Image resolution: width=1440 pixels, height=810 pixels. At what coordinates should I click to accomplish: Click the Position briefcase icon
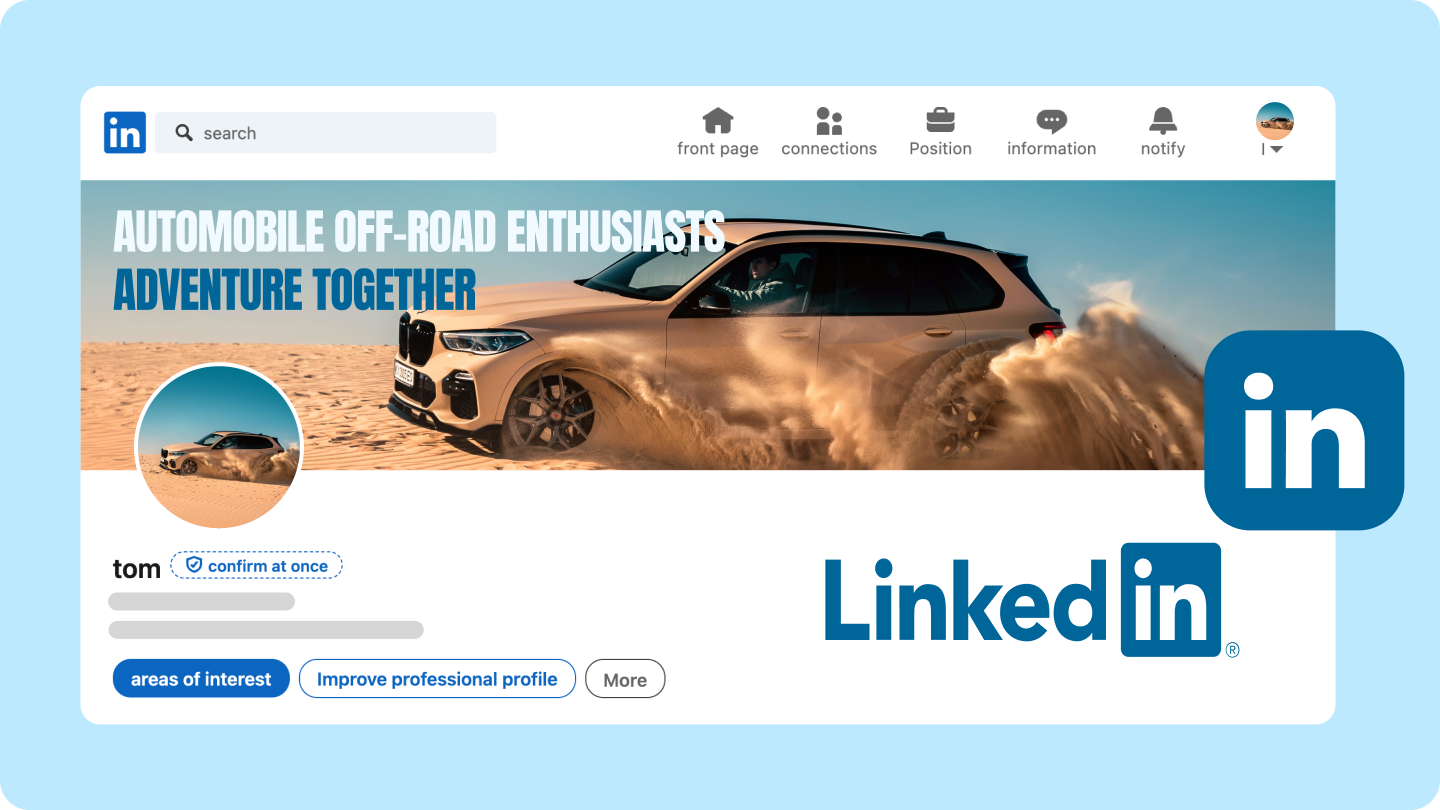point(940,121)
